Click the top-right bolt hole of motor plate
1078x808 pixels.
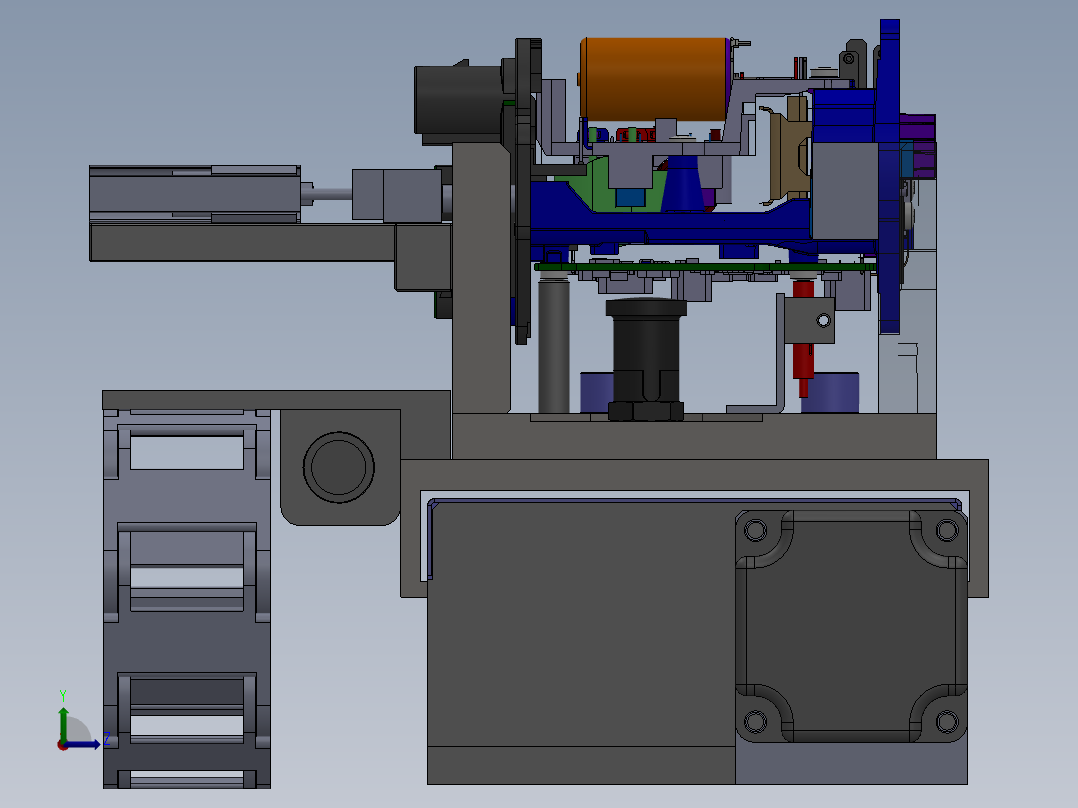pyautogui.click(x=947, y=530)
